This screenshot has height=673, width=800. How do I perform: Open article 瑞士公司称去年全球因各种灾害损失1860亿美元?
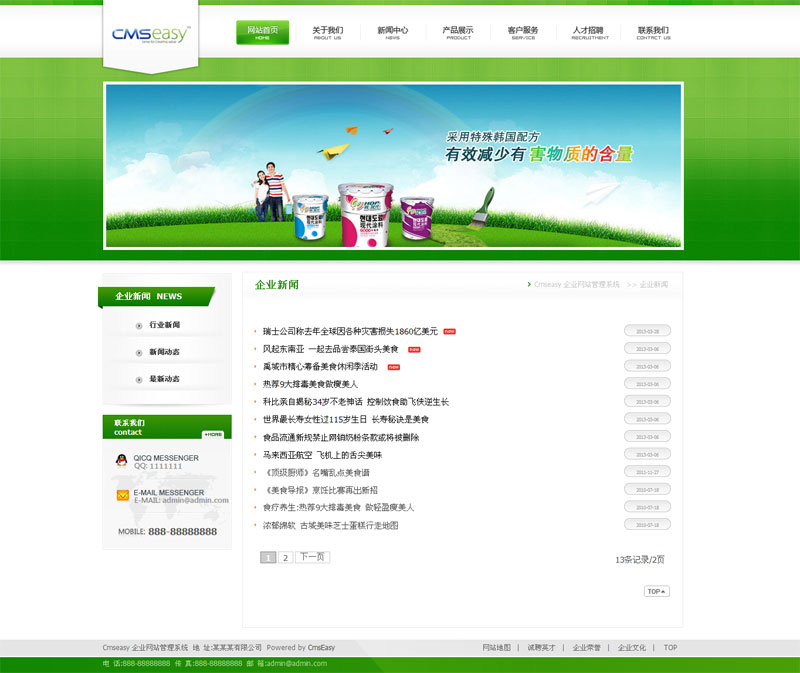click(x=350, y=331)
